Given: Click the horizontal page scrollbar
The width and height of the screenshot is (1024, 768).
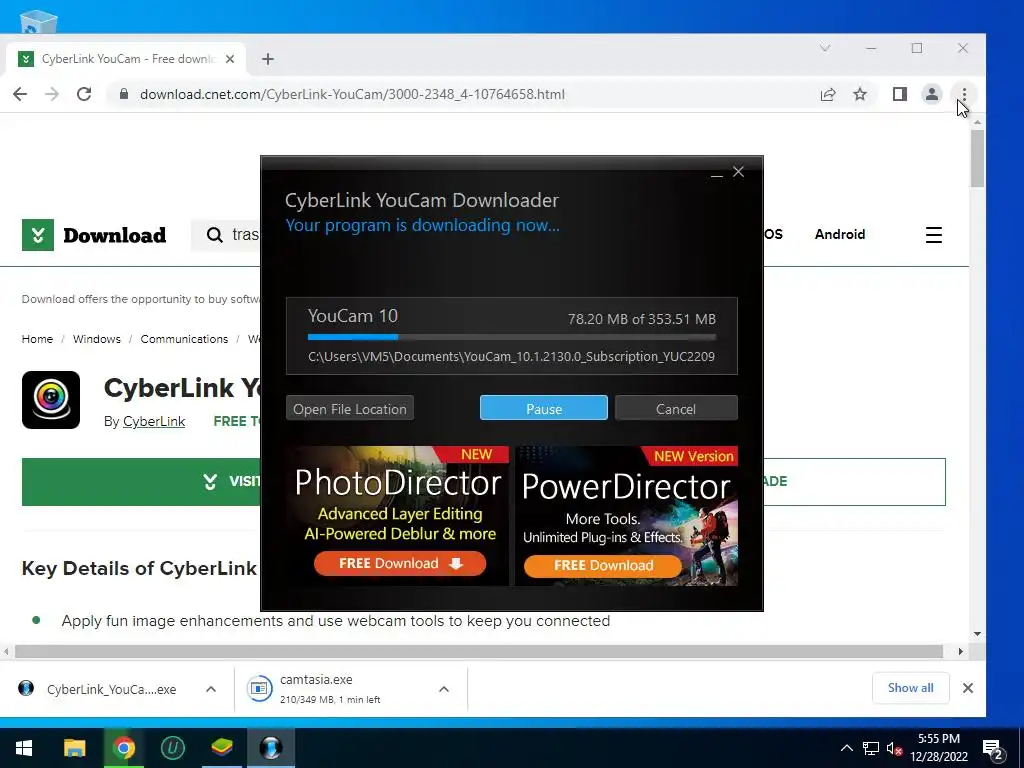Looking at the screenshot, I should click(x=479, y=651).
